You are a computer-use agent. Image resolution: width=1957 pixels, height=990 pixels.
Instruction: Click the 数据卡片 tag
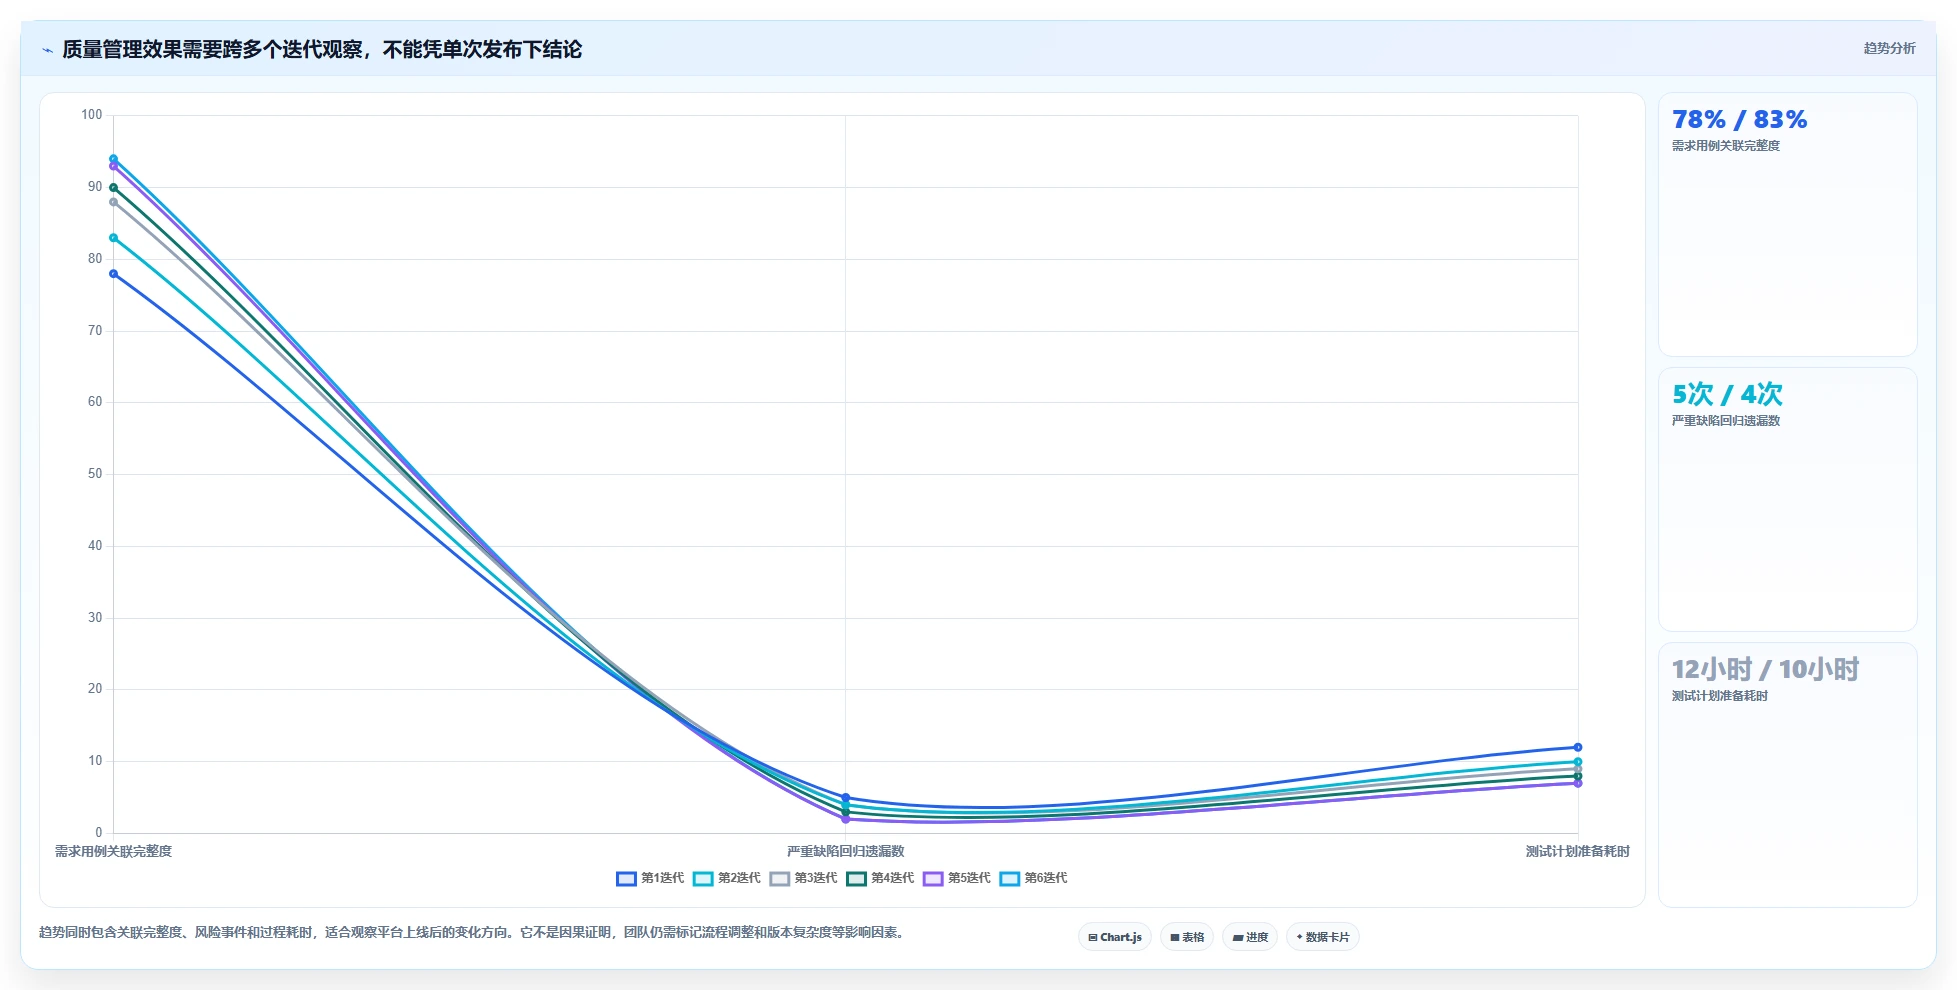point(1323,937)
